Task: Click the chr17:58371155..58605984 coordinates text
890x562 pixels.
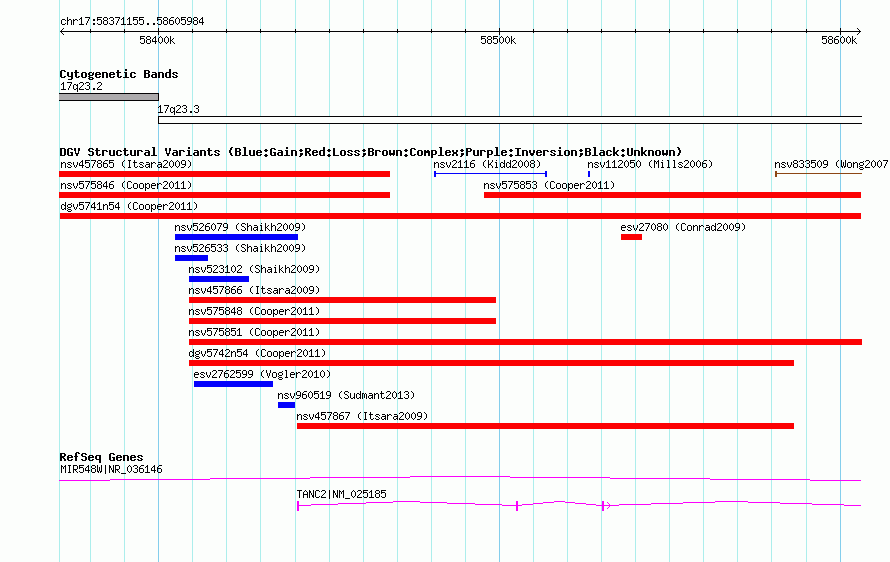Action: click(x=132, y=21)
